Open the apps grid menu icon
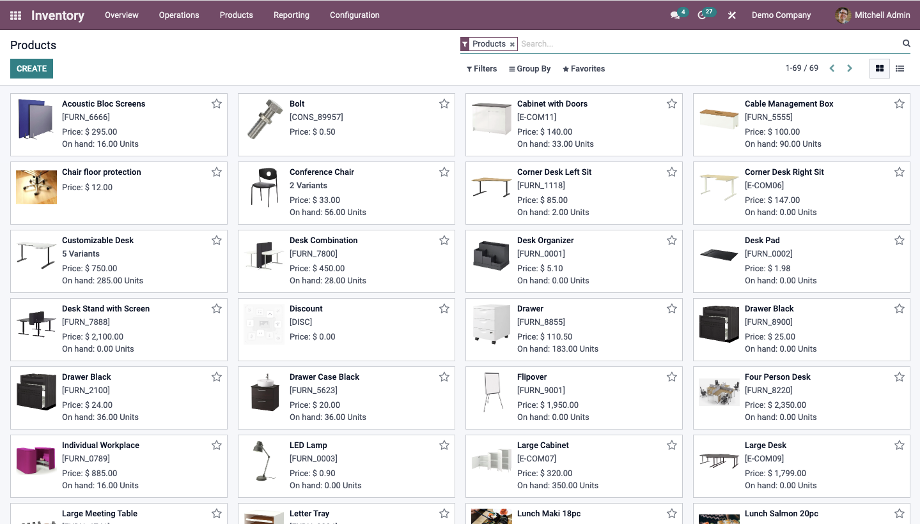920x524 pixels. click(x=16, y=15)
